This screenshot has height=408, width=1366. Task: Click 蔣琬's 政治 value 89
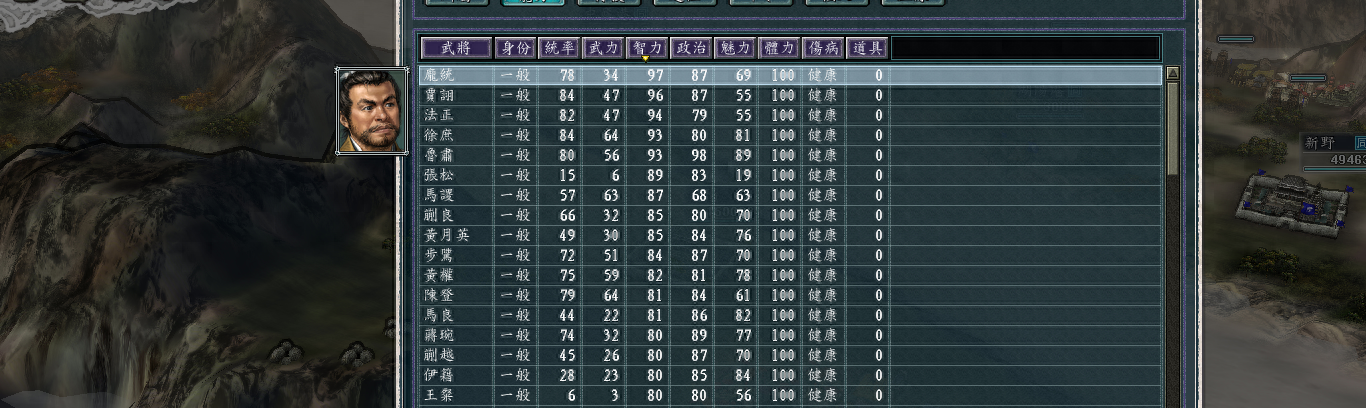tap(699, 335)
